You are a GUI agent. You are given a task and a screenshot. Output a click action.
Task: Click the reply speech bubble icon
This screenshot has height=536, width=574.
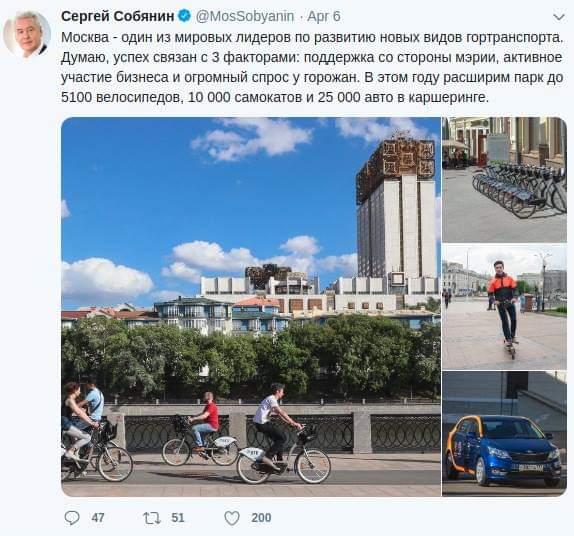point(72,518)
